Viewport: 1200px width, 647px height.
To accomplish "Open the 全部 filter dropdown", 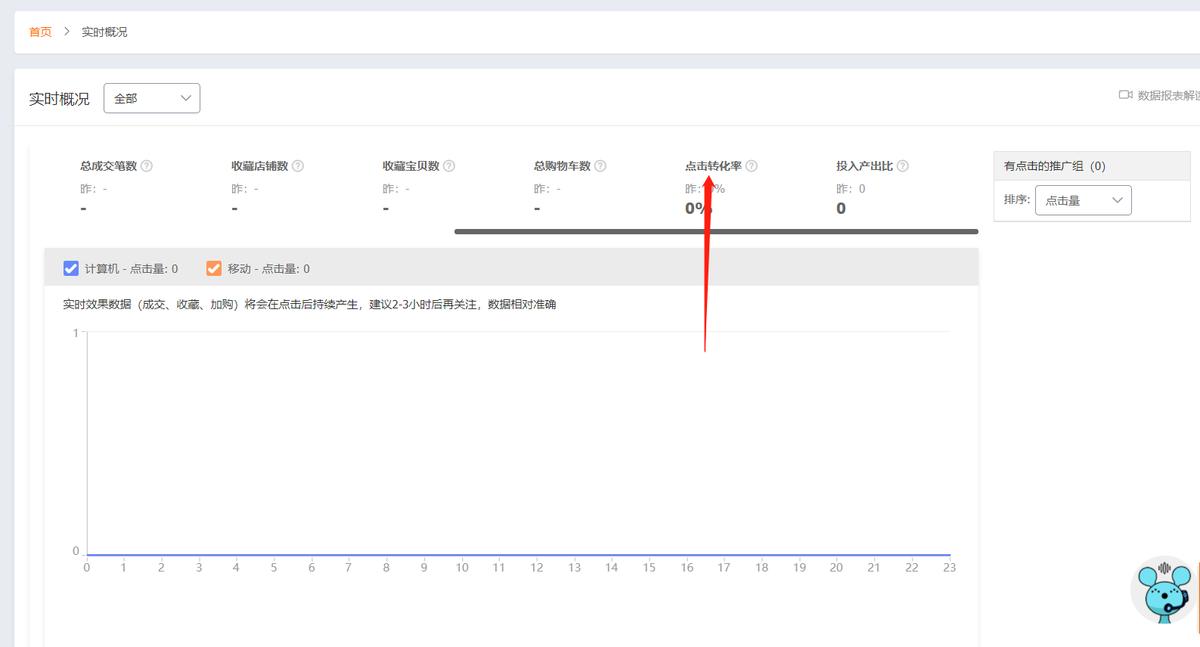I will [x=151, y=98].
